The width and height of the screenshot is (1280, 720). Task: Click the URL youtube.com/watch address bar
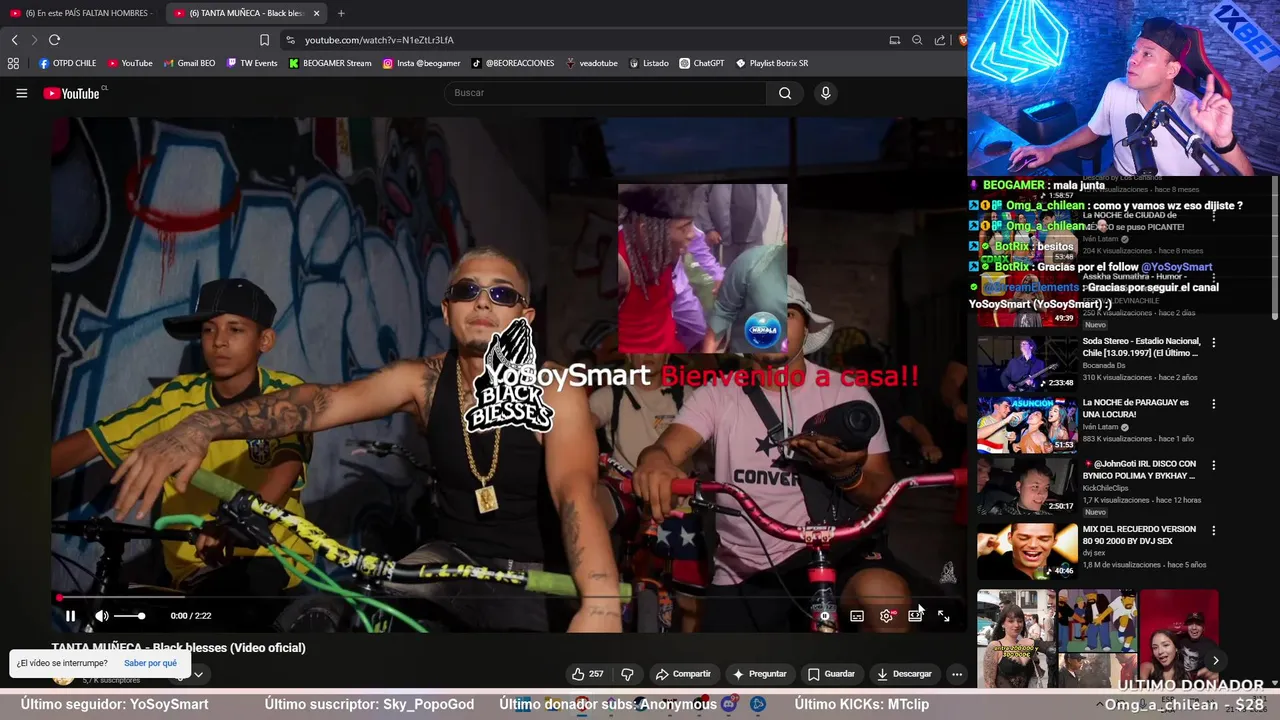coord(379,40)
